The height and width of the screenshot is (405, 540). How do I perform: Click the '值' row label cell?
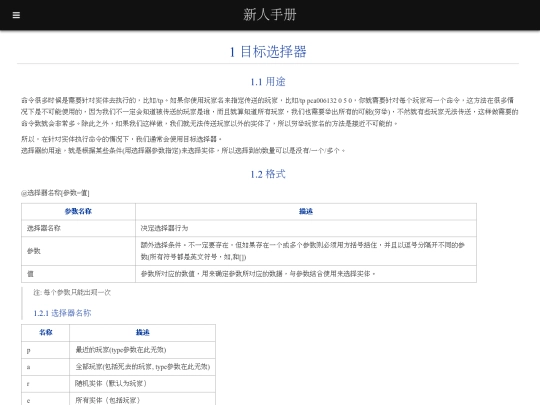point(78,274)
